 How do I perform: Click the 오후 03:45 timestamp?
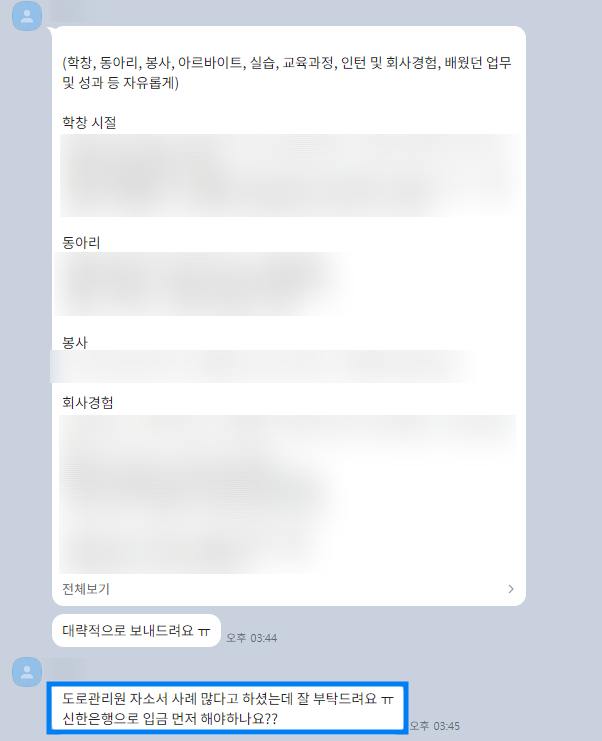click(434, 726)
